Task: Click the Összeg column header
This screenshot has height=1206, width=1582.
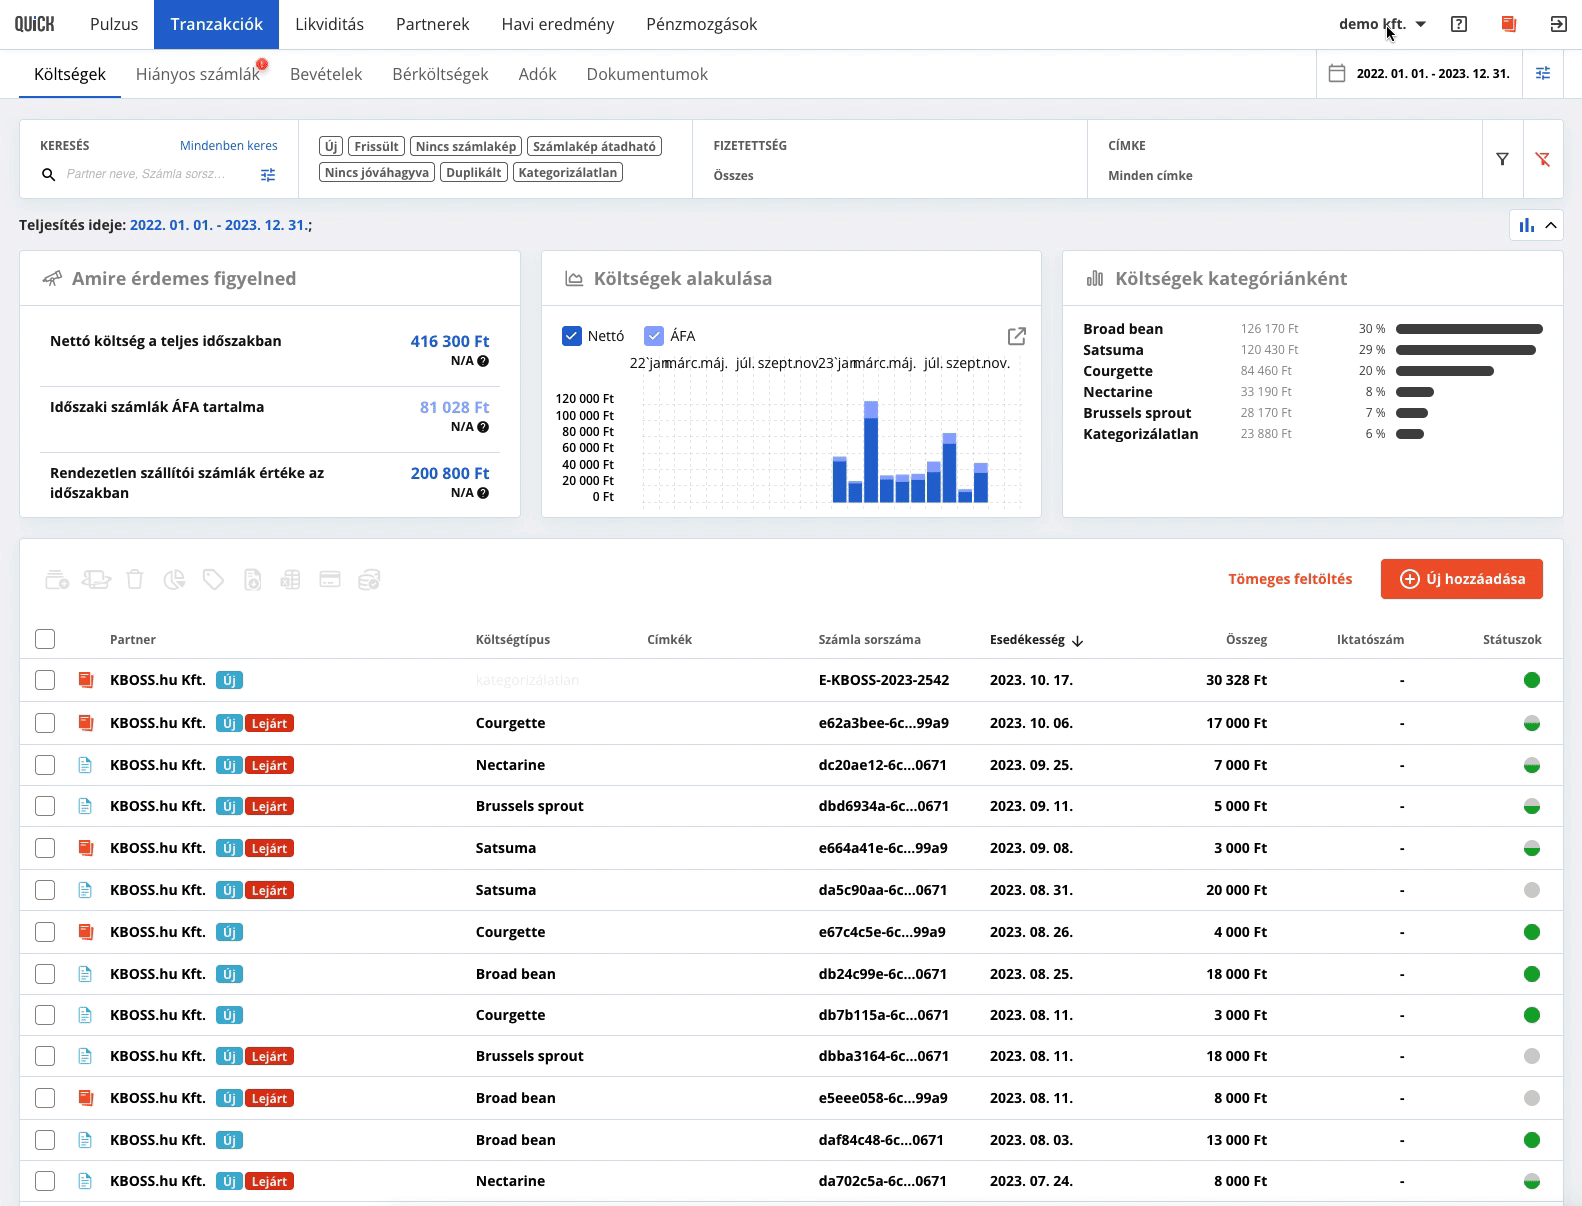Action: [1246, 639]
